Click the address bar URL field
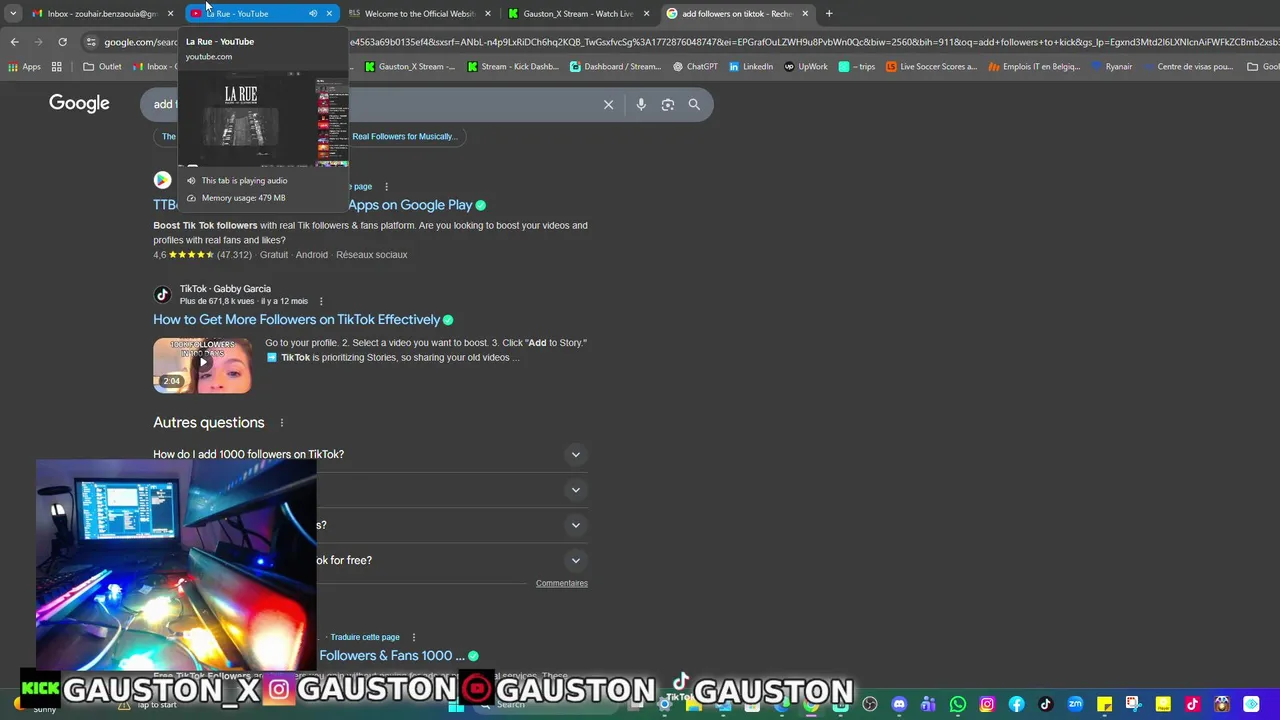The width and height of the screenshot is (1280, 720). pos(680,42)
